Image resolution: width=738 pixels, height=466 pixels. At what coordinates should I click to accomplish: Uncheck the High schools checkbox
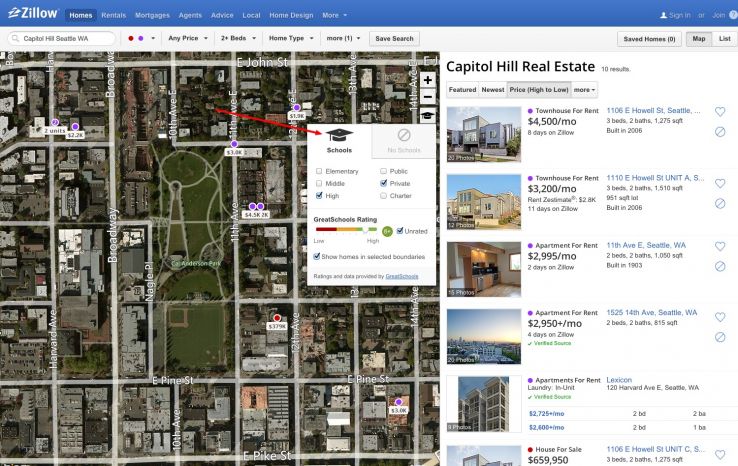[x=319, y=195]
